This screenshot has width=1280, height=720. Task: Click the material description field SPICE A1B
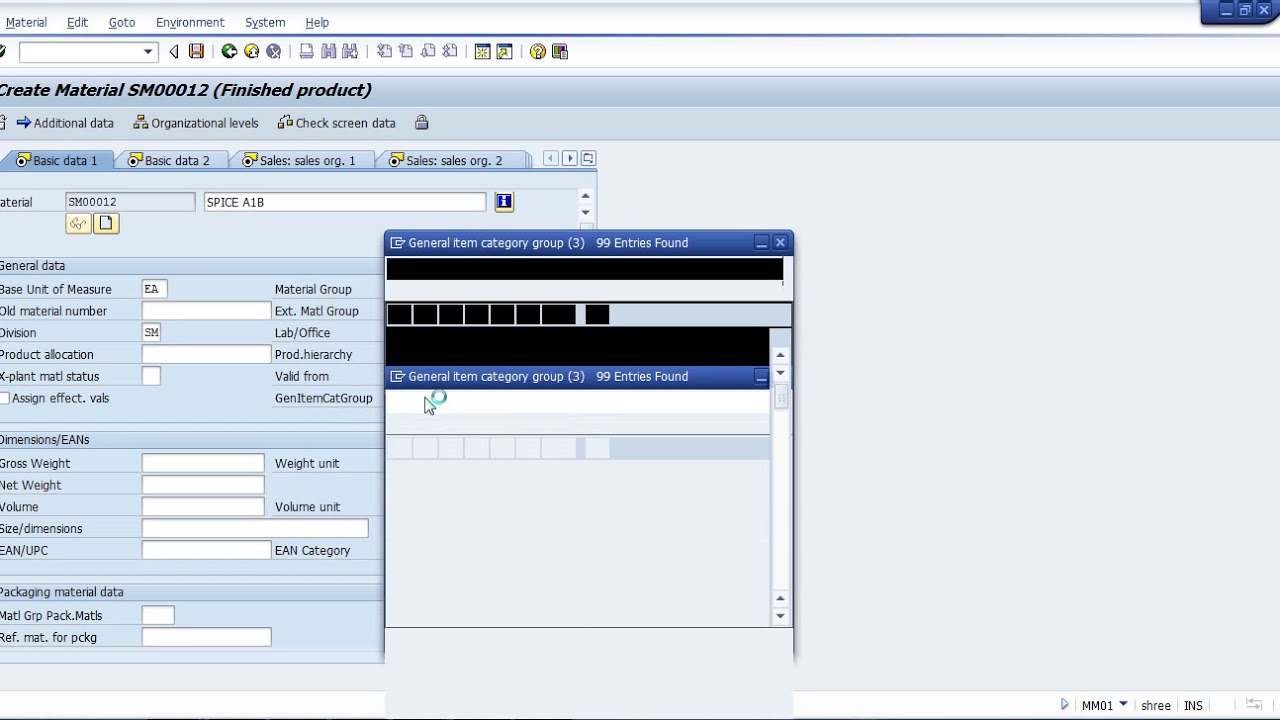coord(345,202)
